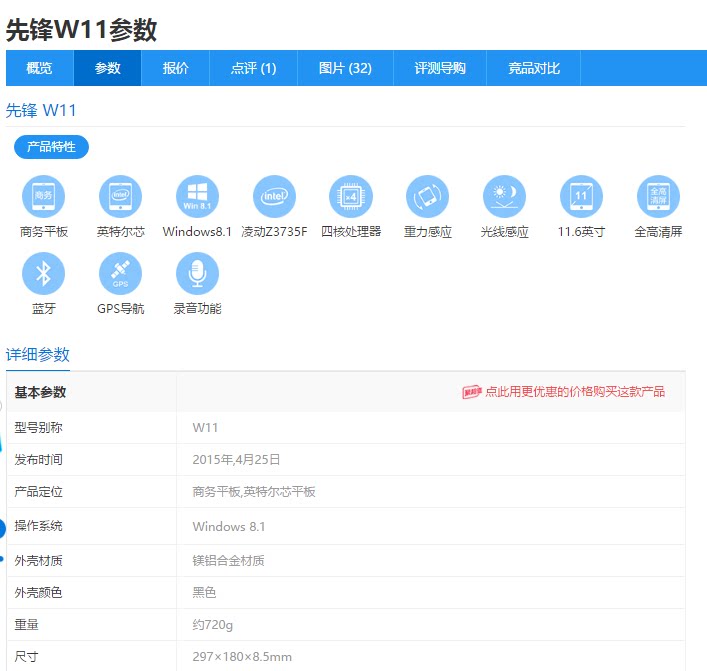707x671 pixels.
Task: Open the 竞品对比 tab
Action: tap(534, 68)
